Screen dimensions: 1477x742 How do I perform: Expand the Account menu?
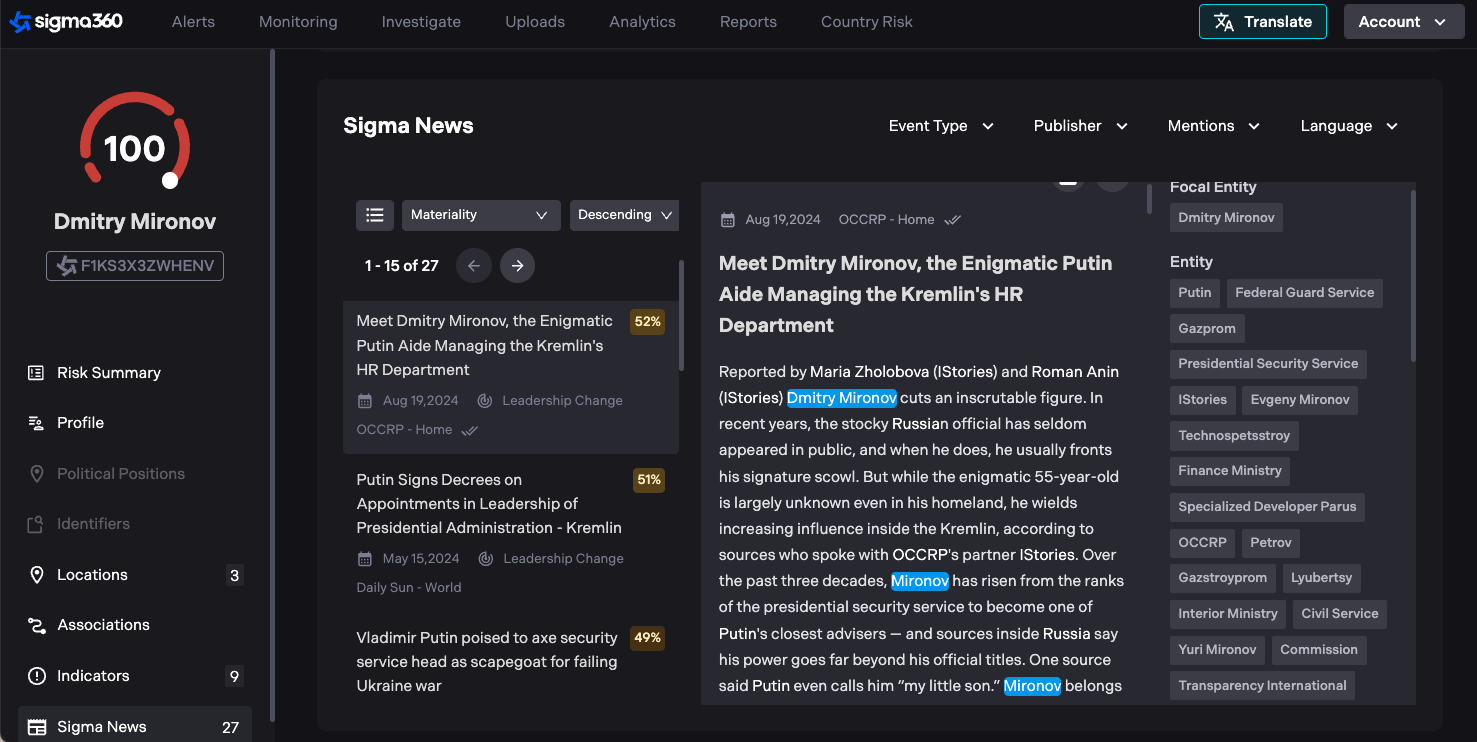(x=1403, y=22)
